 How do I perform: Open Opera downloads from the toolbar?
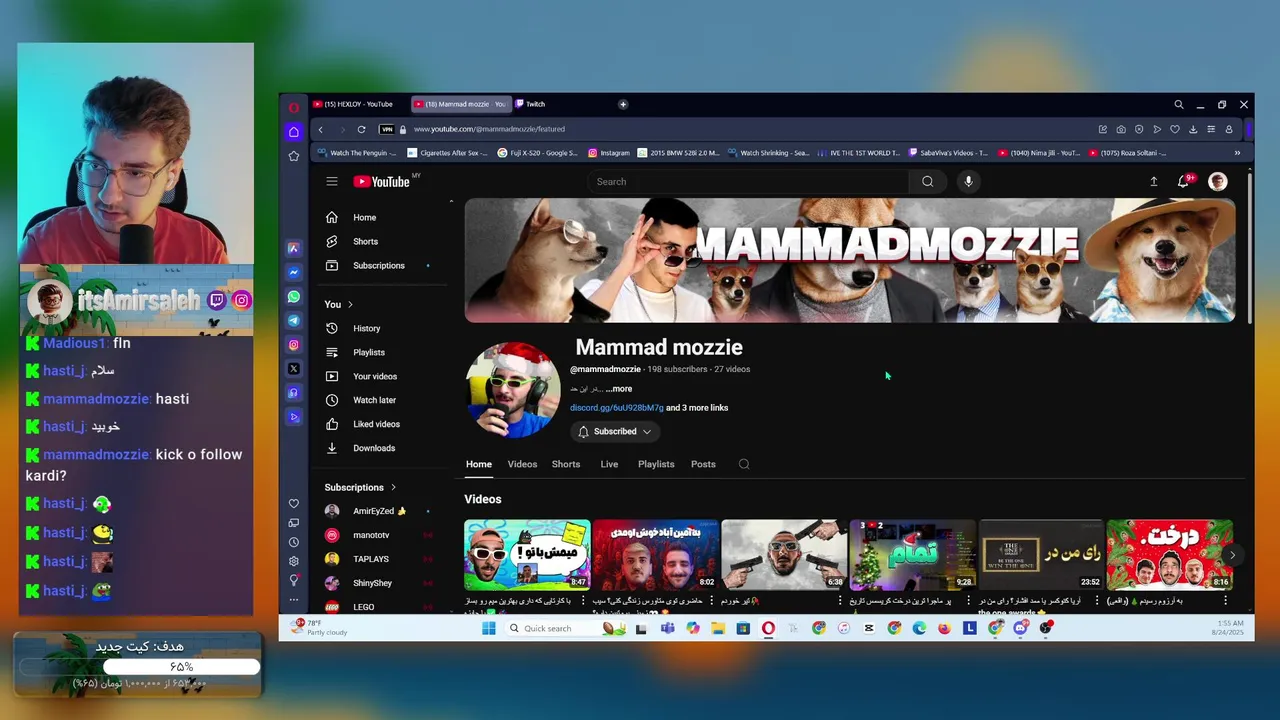pos(1193,129)
